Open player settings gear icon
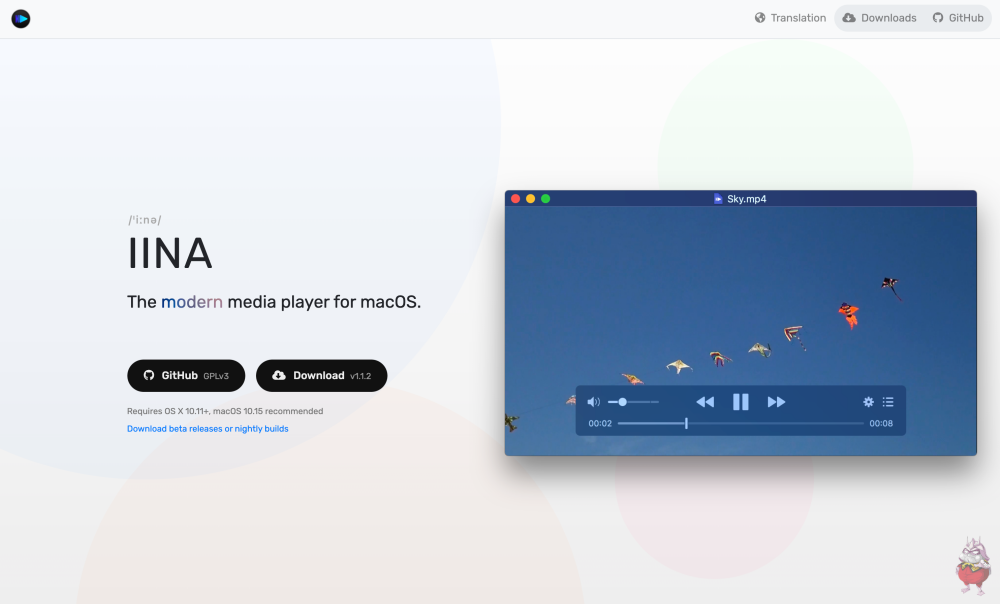The height and width of the screenshot is (604, 1000). click(x=868, y=402)
